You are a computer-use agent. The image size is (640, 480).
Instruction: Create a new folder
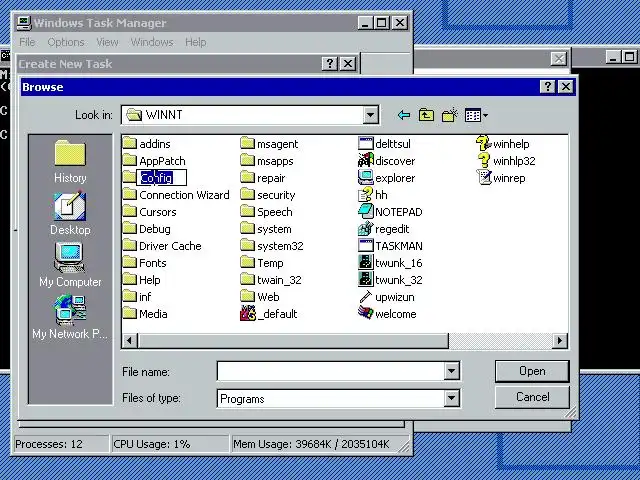coord(449,116)
